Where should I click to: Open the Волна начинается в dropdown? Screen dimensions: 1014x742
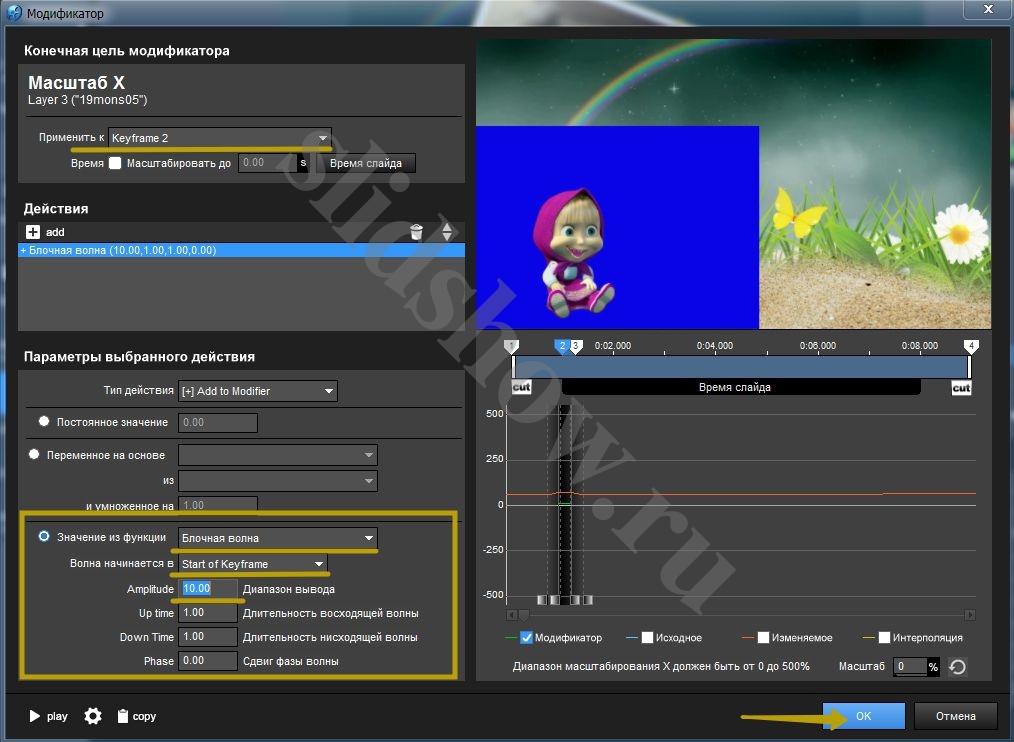252,563
